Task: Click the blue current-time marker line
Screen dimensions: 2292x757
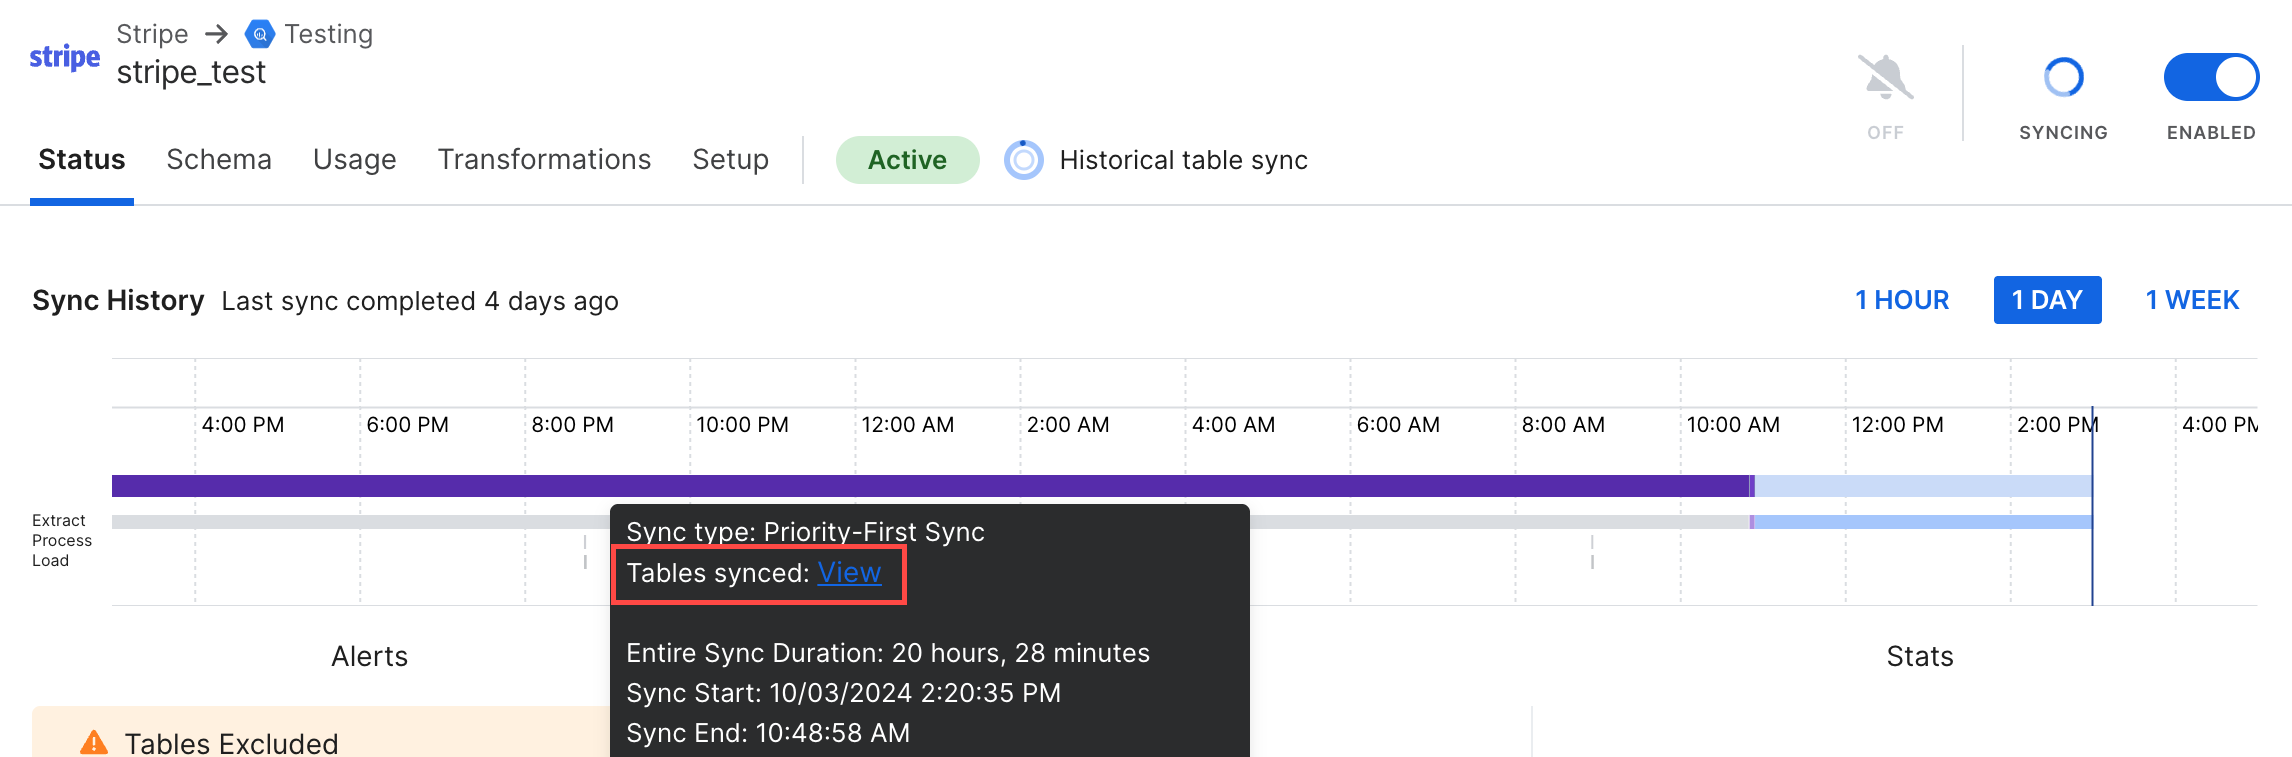Action: pos(2092,505)
